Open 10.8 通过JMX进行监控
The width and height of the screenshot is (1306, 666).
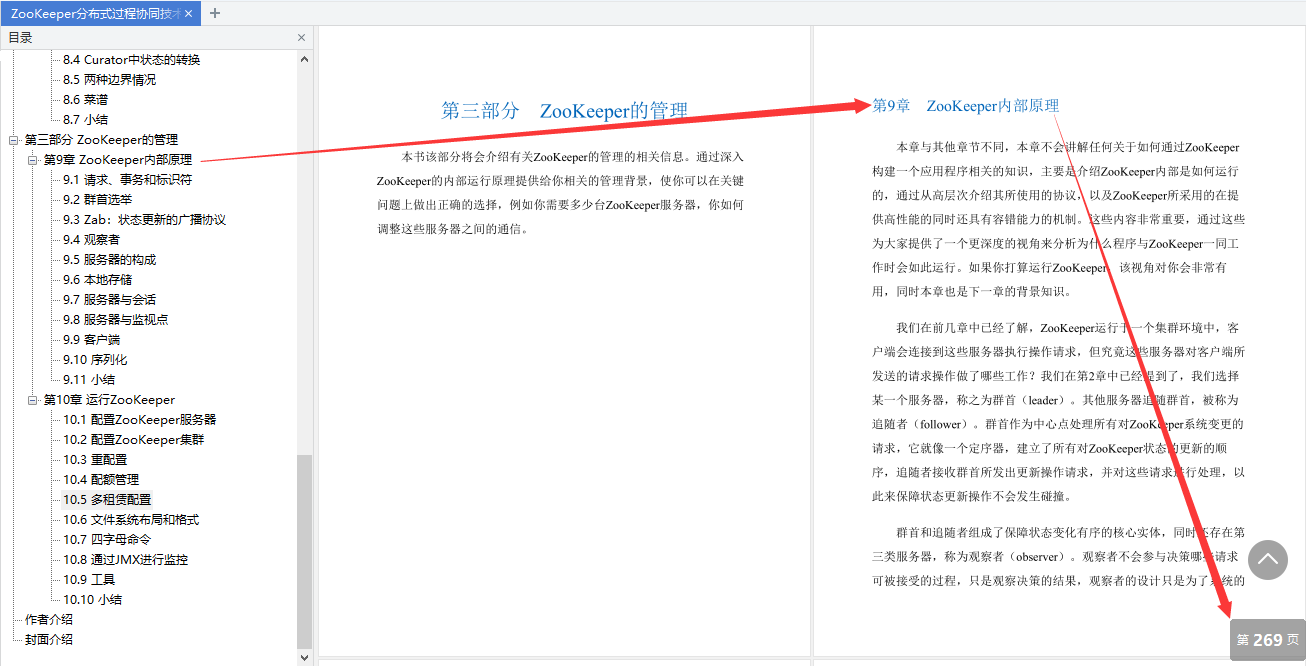125,560
